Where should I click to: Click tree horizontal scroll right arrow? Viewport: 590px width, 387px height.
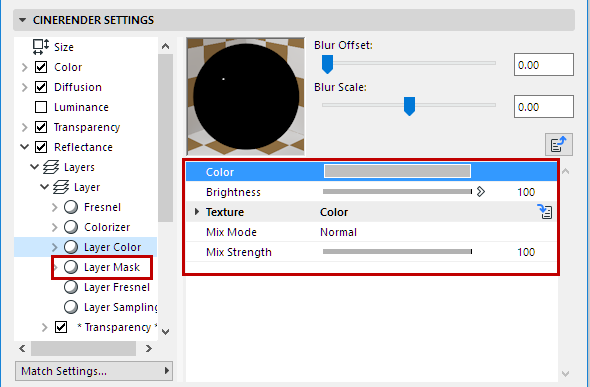pyautogui.click(x=149, y=349)
